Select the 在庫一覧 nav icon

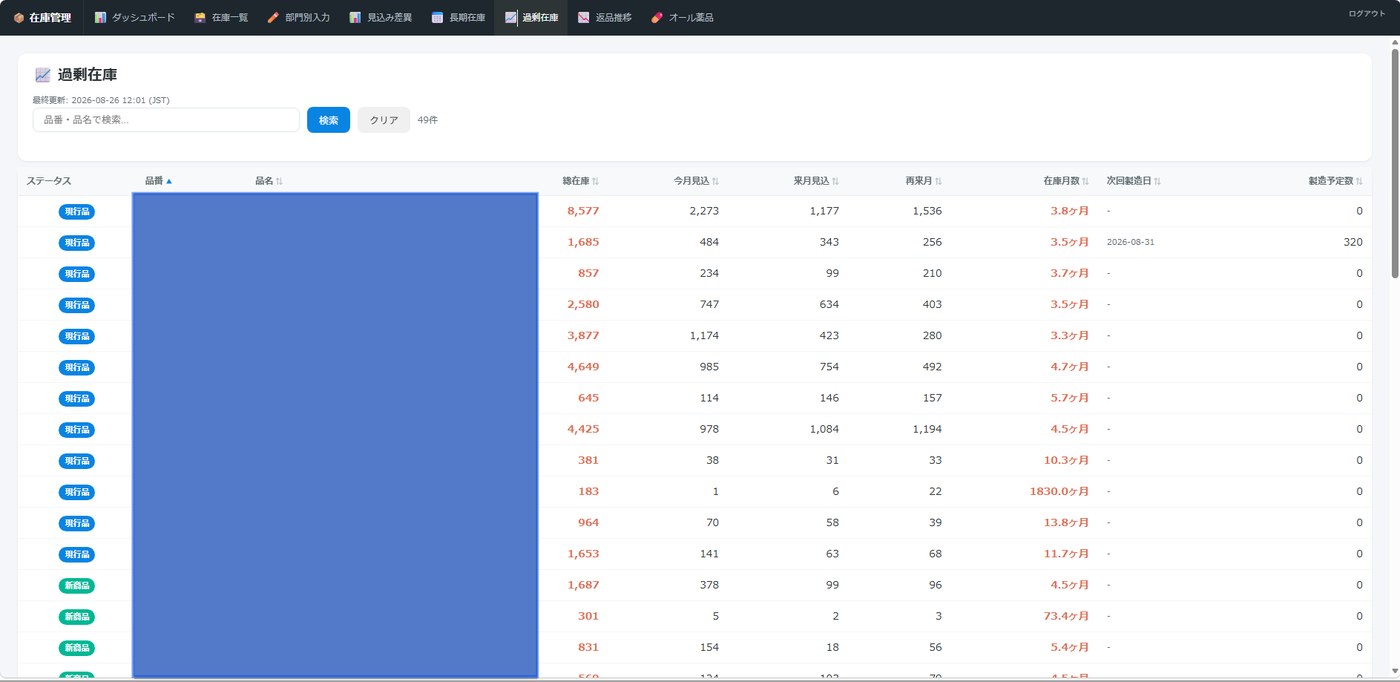[x=200, y=18]
